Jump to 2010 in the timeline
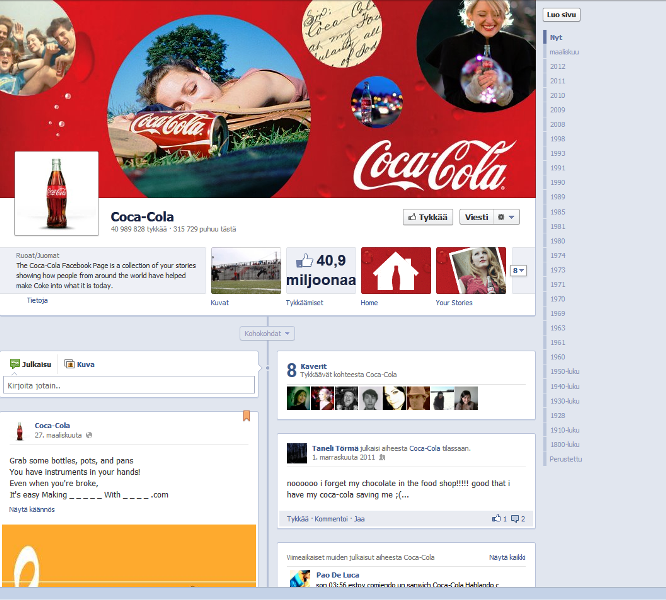The height and width of the screenshot is (600, 666). point(558,95)
